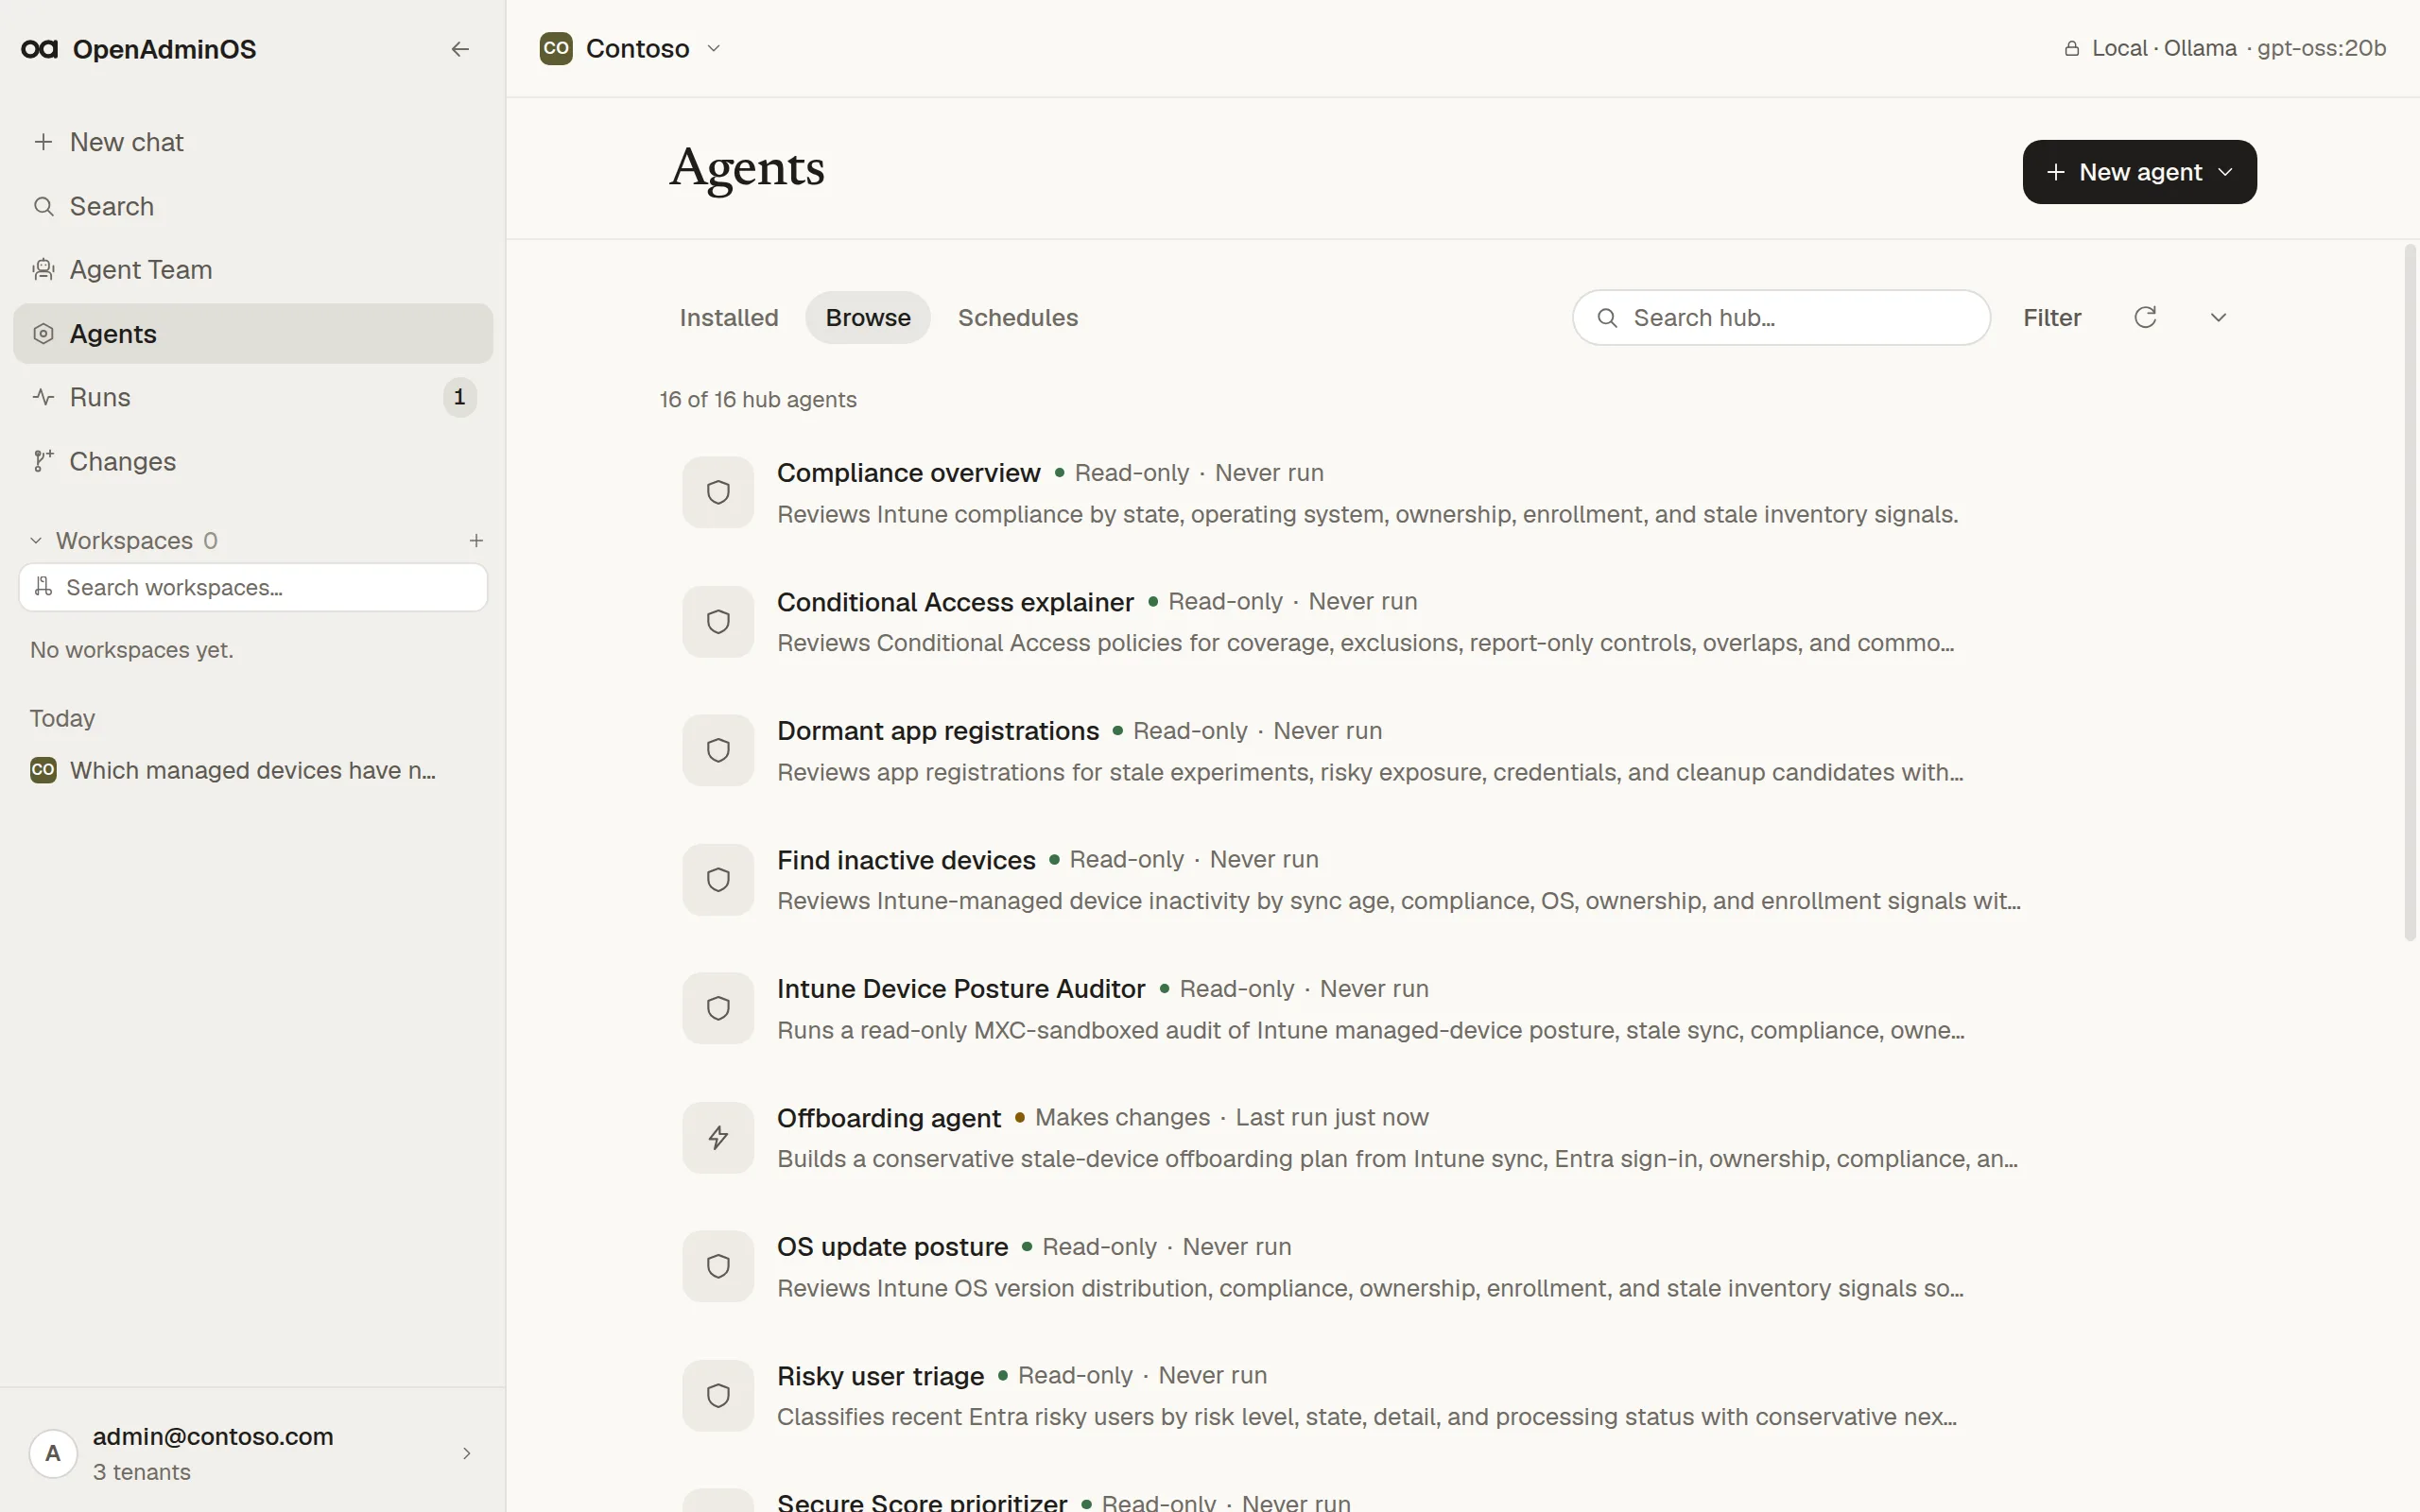This screenshot has height=1512, width=2420.
Task: Click the Makes changes status label
Action: [x=1122, y=1117]
